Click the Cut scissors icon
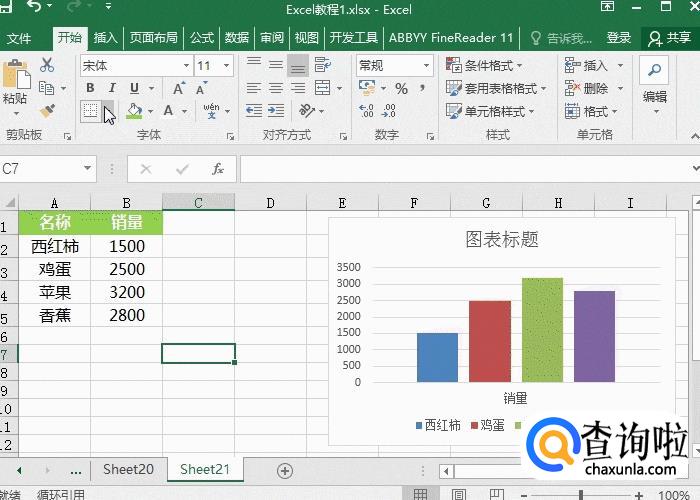The height and width of the screenshot is (500, 700). pyautogui.click(x=47, y=65)
